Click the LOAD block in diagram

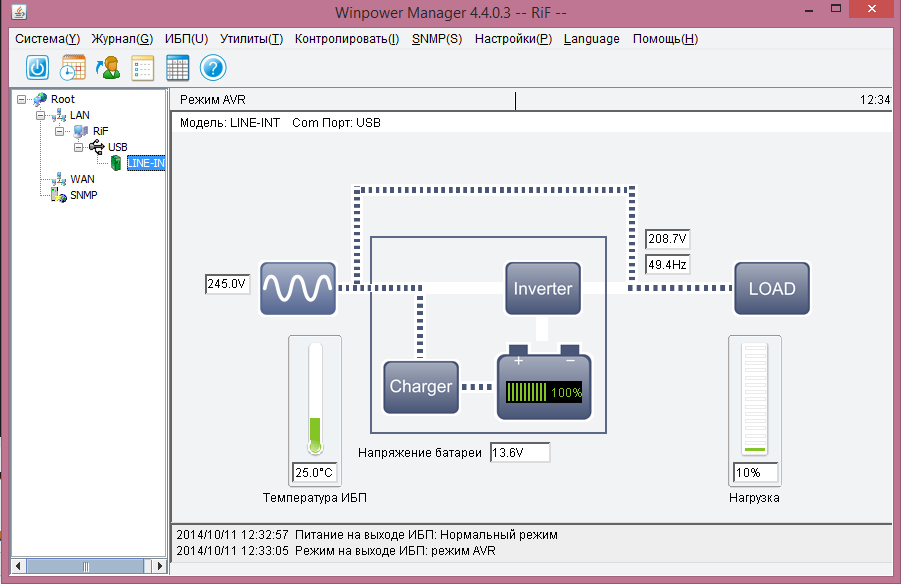tap(772, 289)
